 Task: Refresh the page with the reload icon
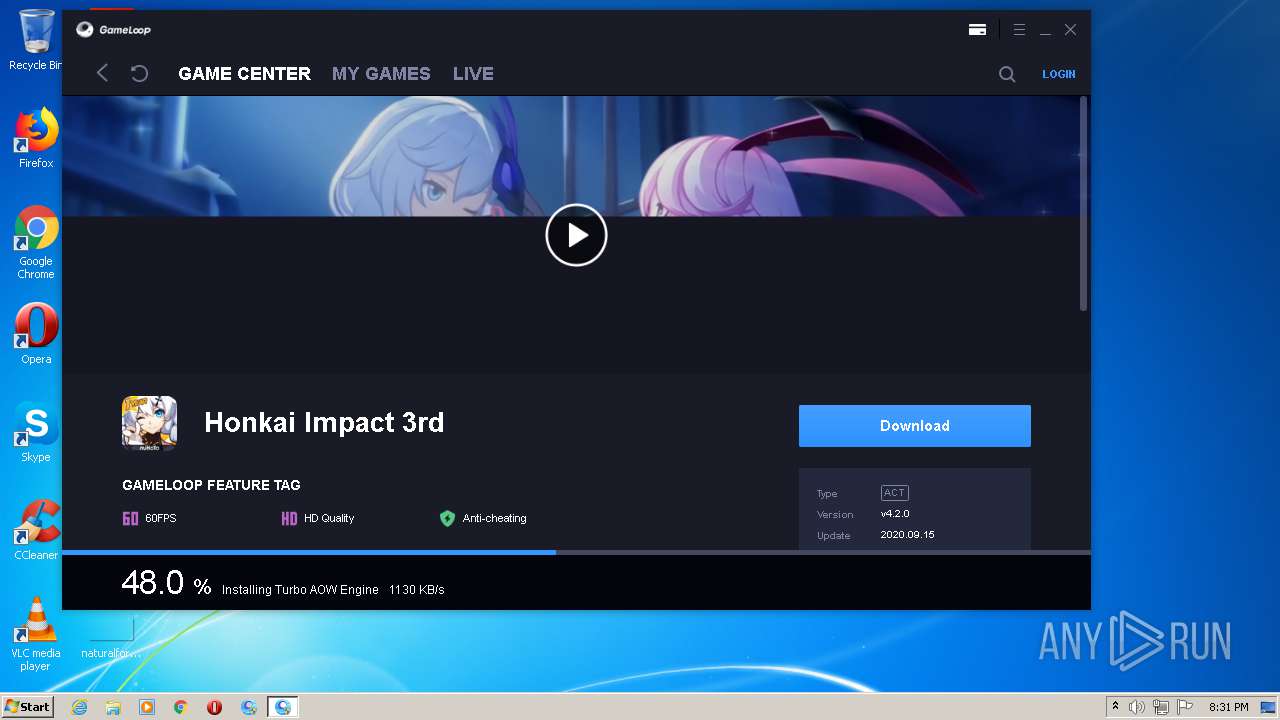[140, 73]
